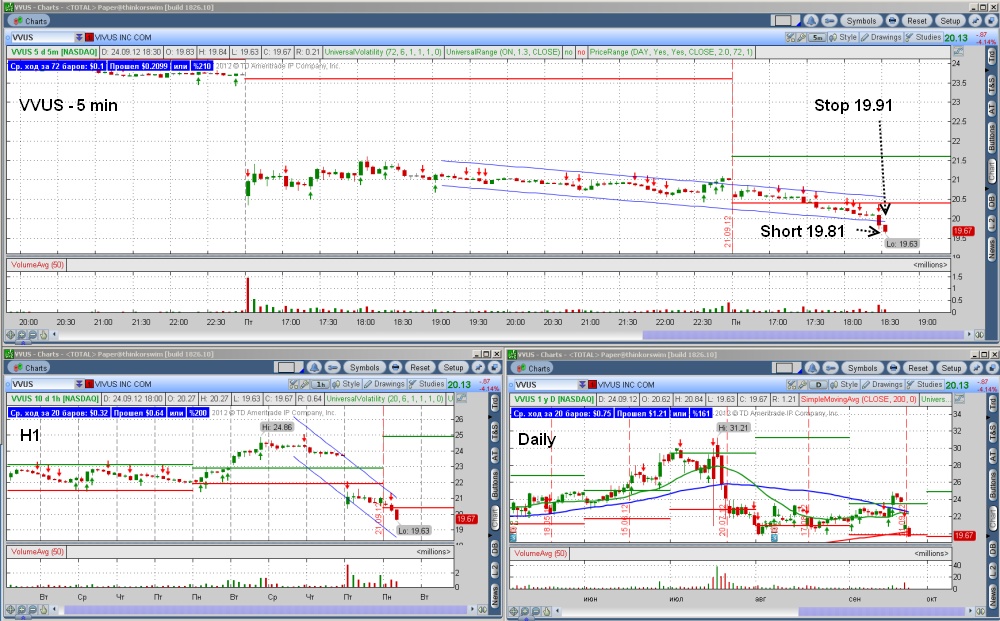Toggle News side panel in H1 chart

point(494,594)
